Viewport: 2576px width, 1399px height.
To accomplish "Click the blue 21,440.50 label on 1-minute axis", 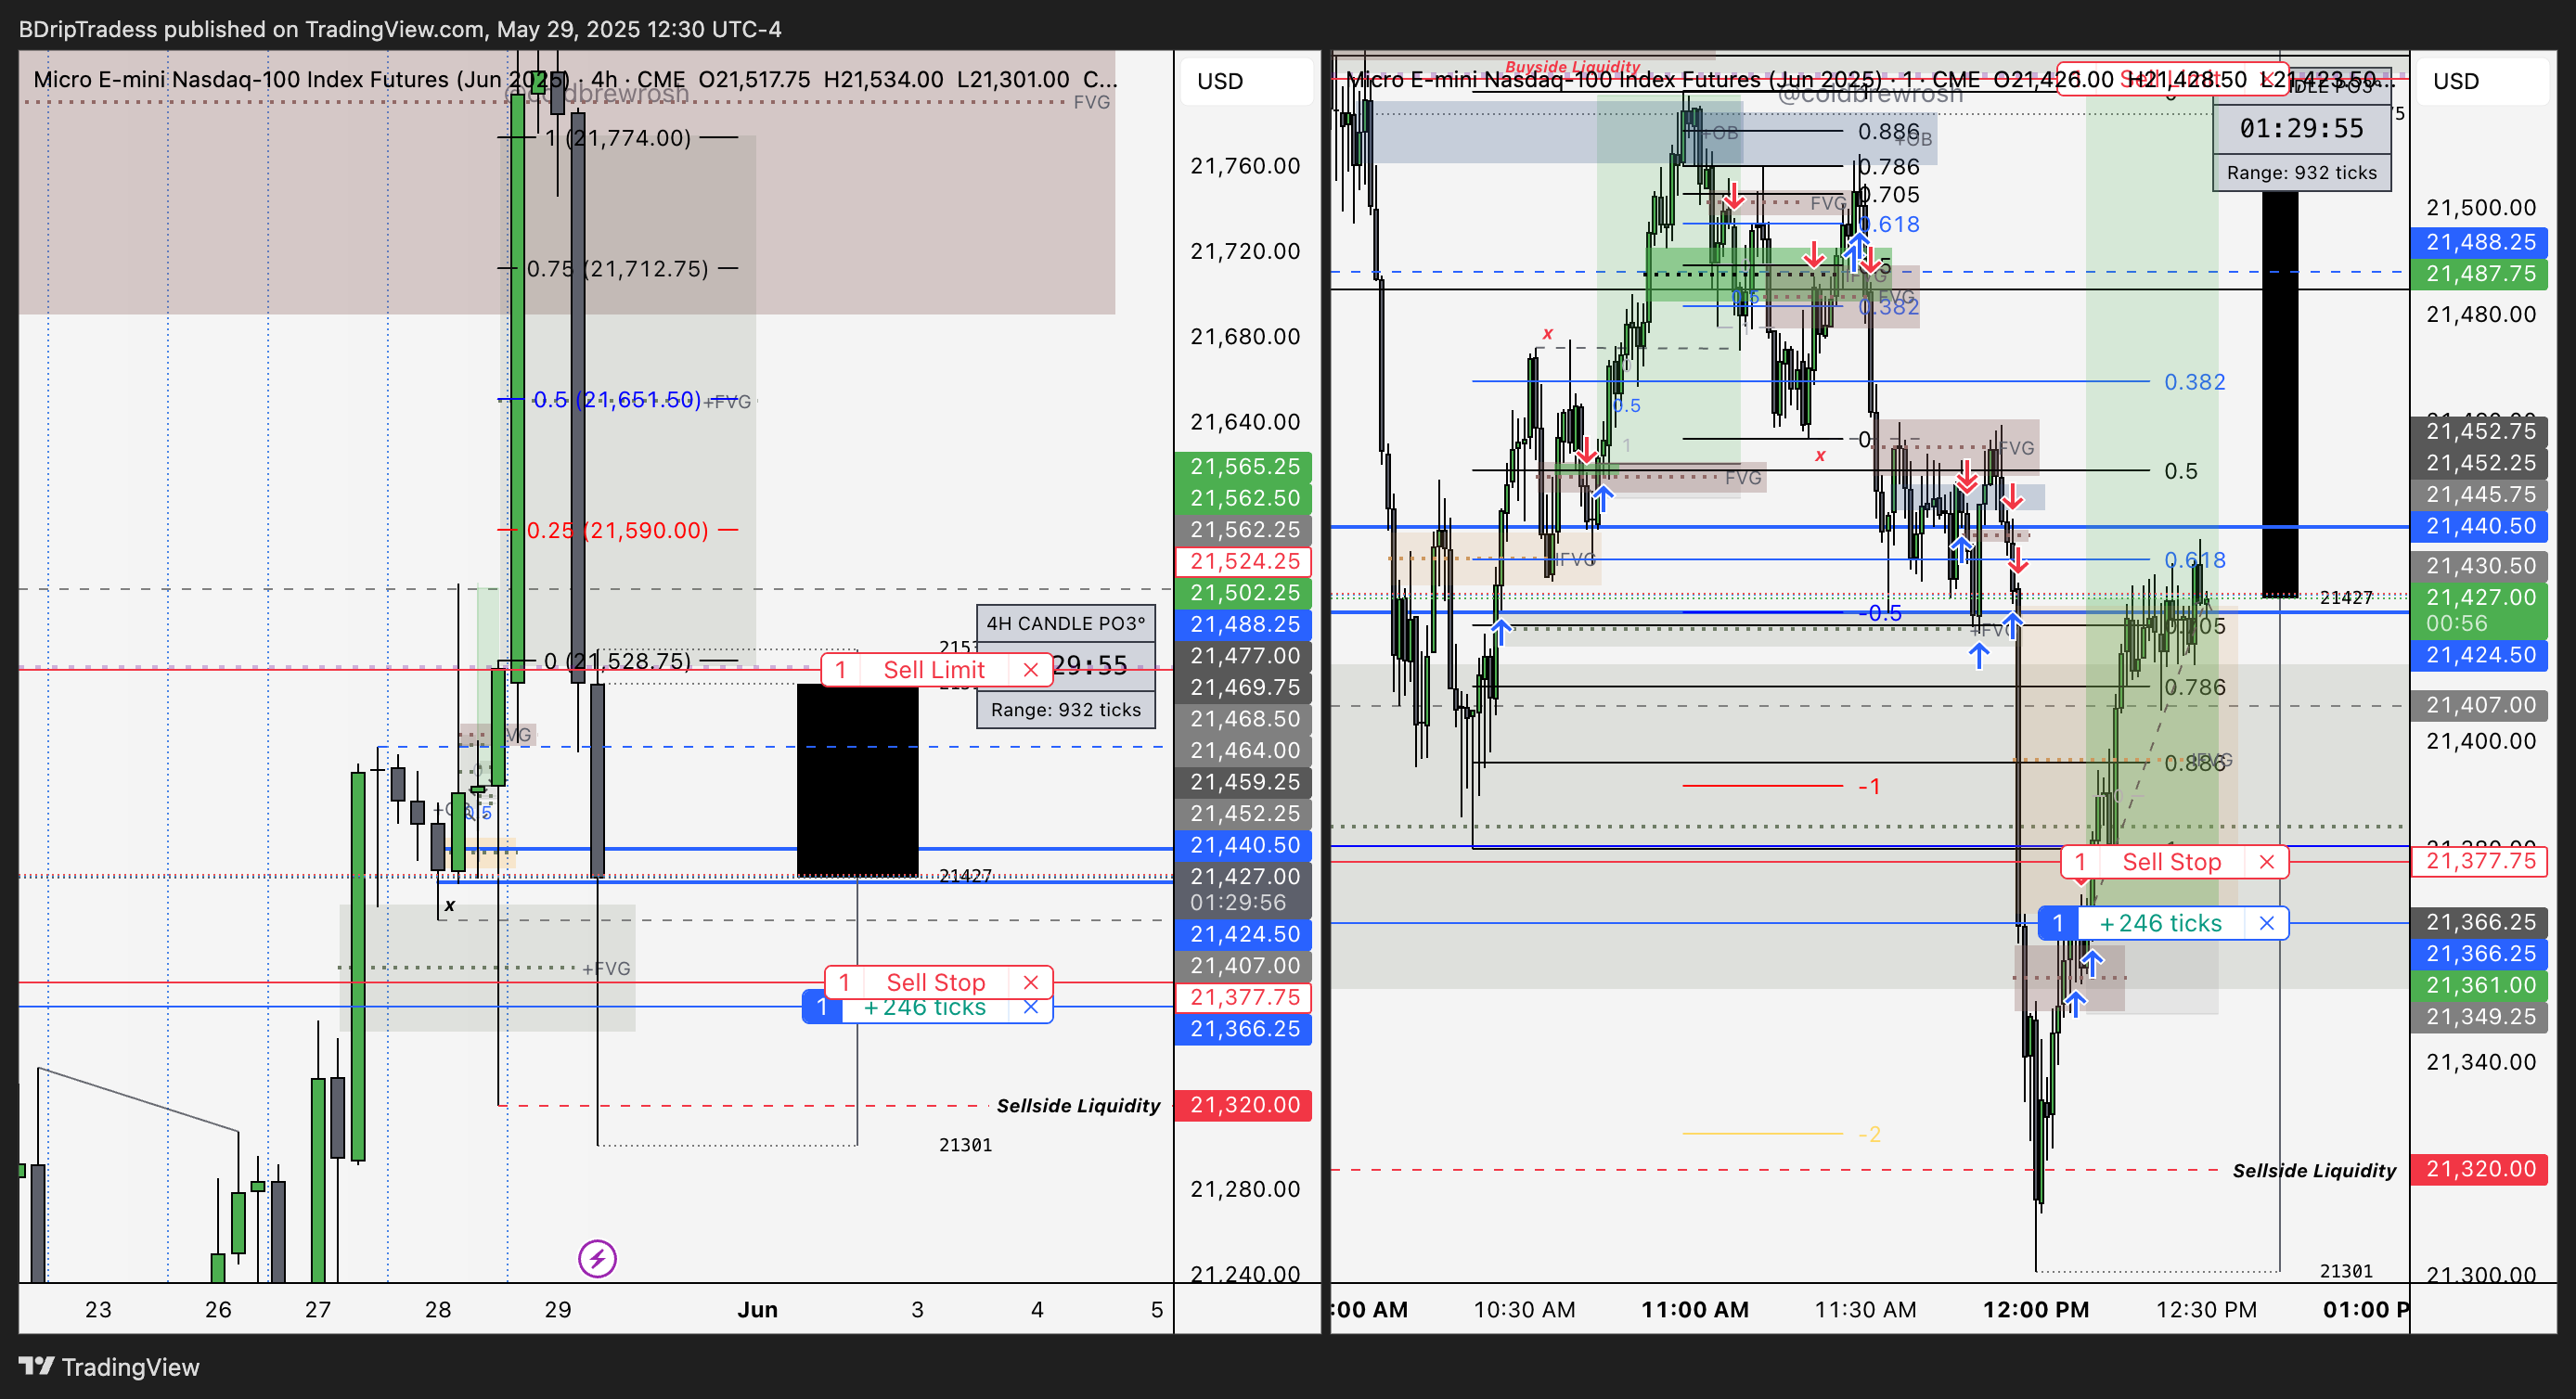I will pos(2480,526).
